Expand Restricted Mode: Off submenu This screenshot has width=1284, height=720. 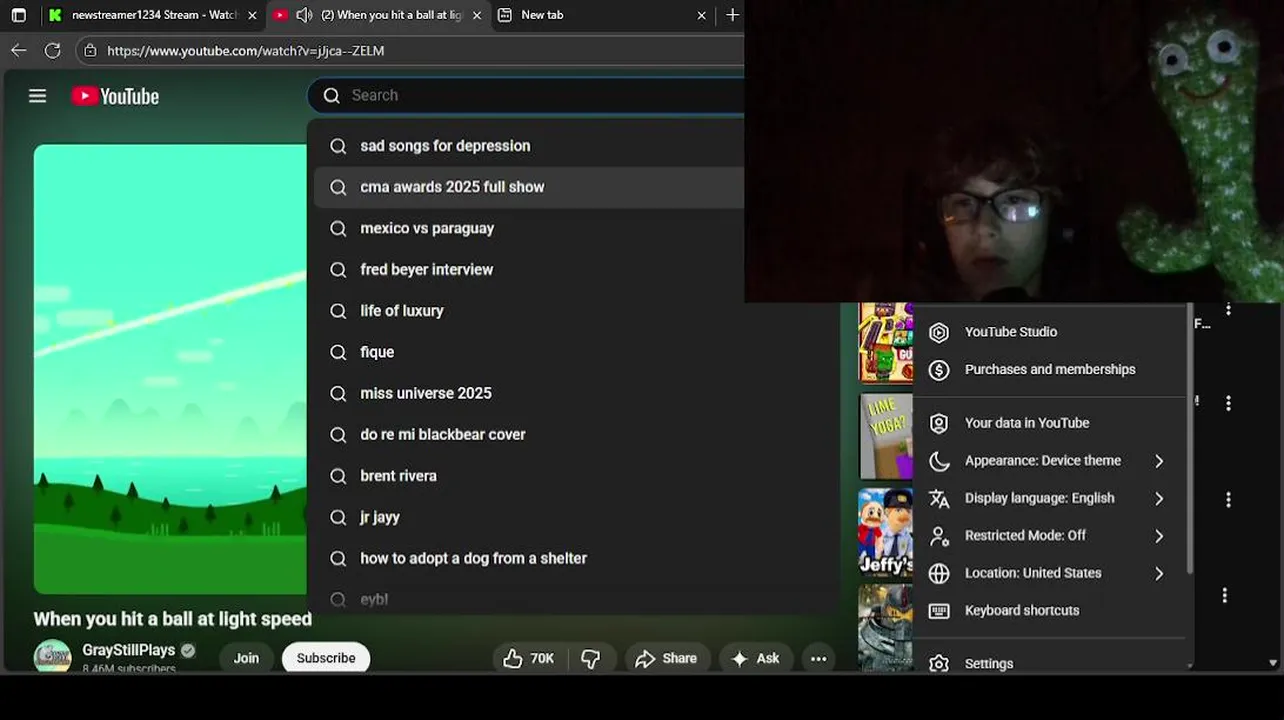click(1050, 535)
